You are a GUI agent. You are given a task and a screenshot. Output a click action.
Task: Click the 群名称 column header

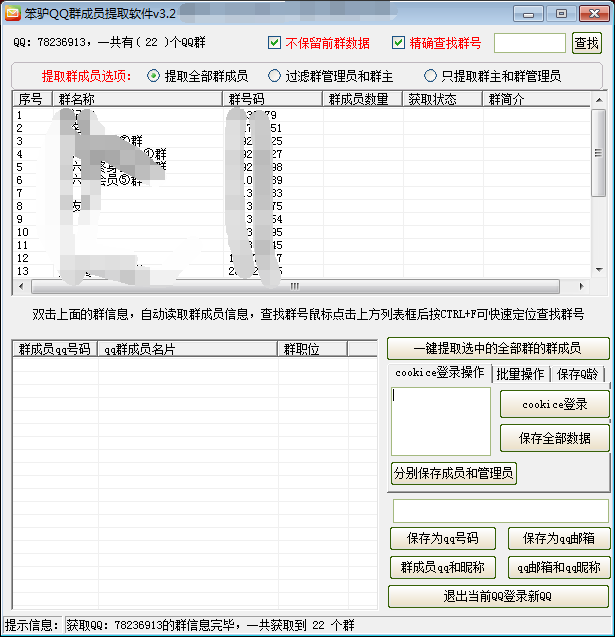coord(138,99)
